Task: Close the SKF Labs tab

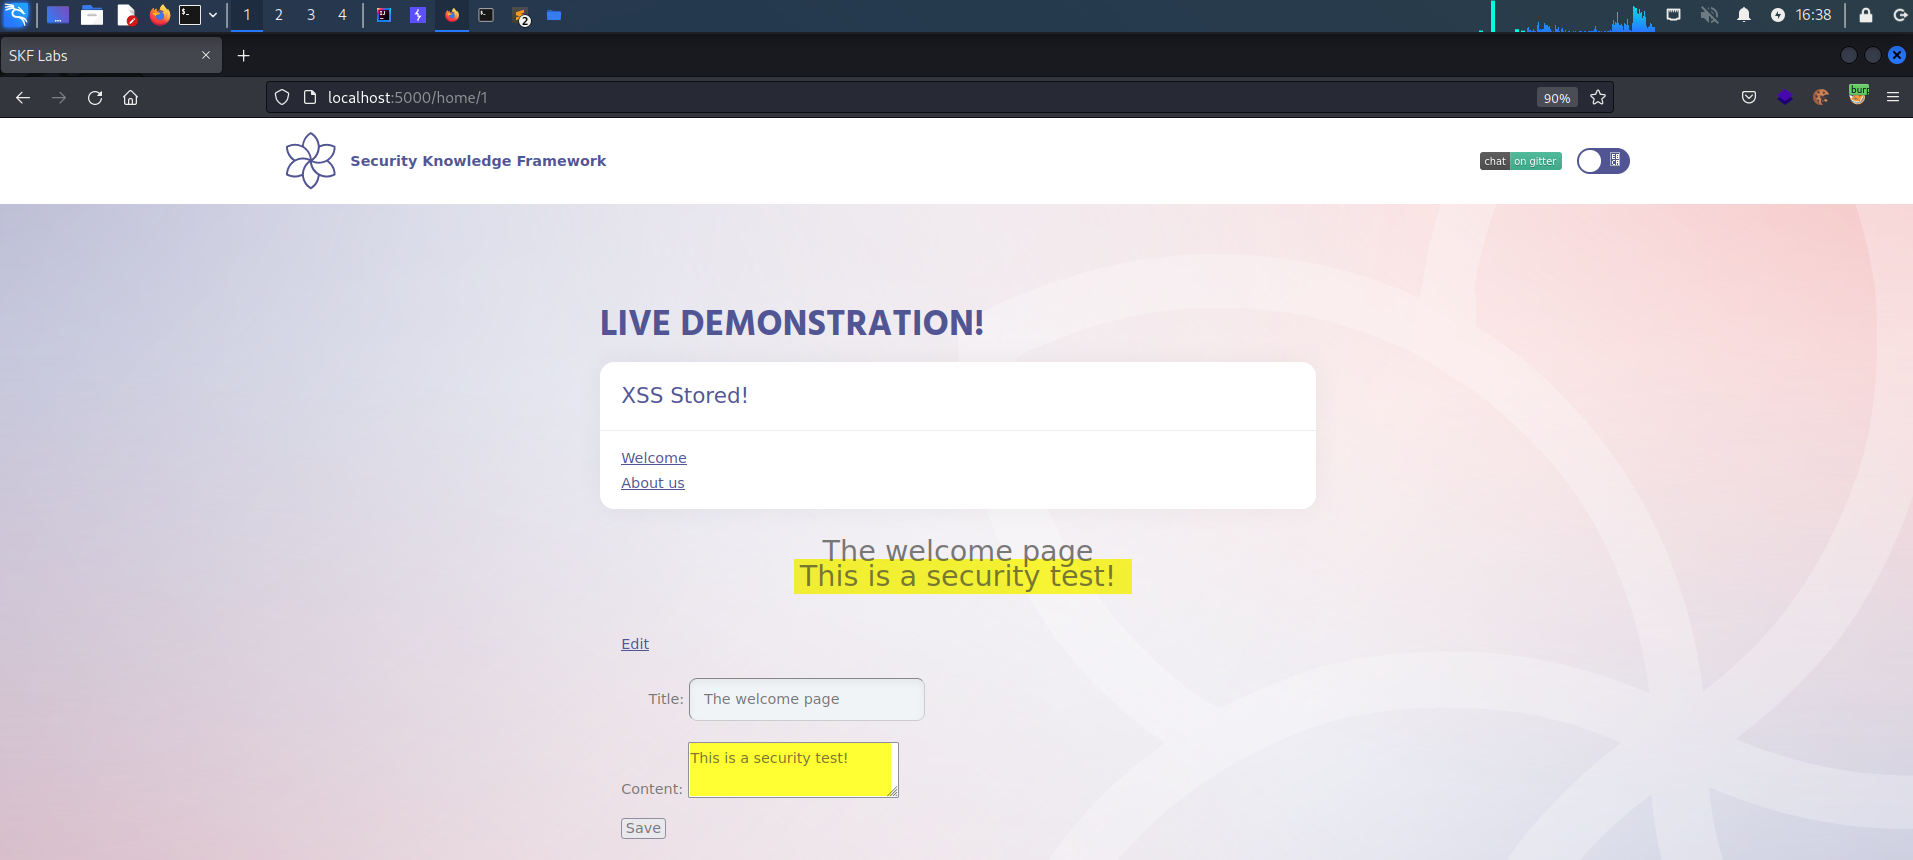Action: 206,55
